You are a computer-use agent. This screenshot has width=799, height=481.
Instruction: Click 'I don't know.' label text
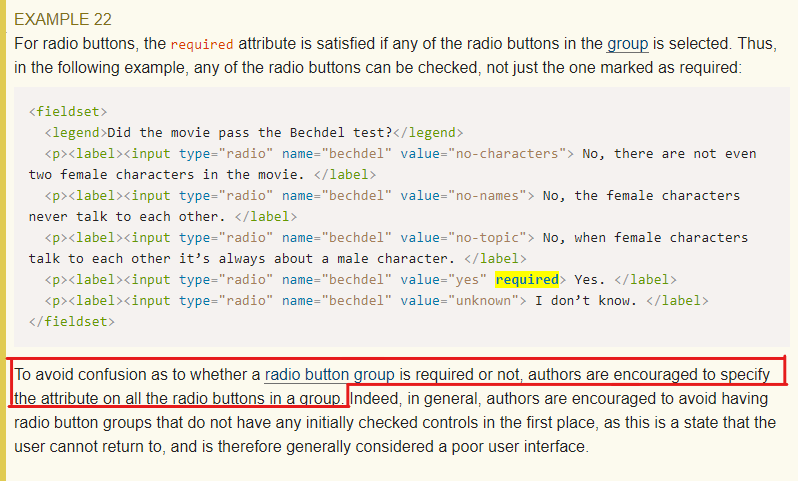coord(586,301)
